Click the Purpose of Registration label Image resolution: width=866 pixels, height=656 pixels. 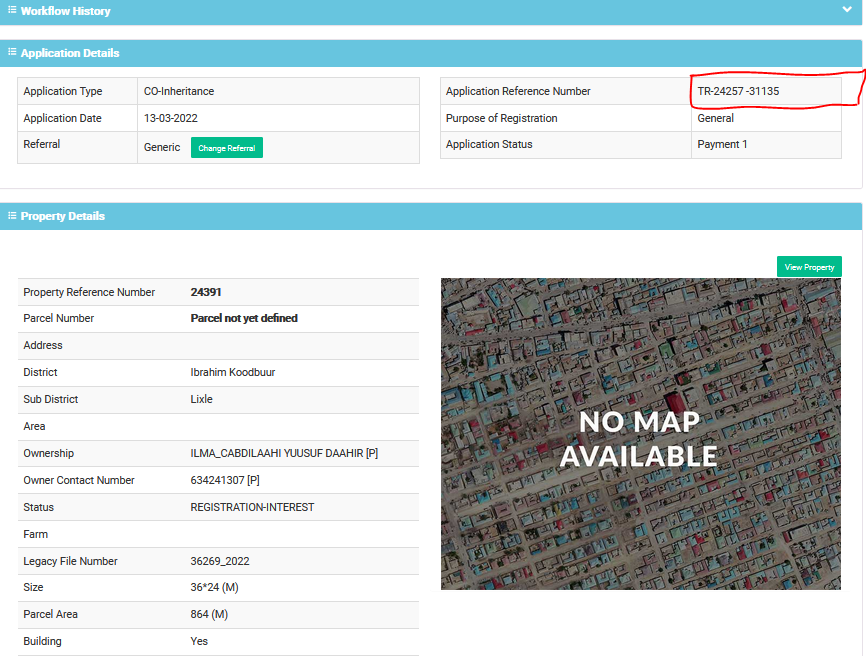(501, 118)
